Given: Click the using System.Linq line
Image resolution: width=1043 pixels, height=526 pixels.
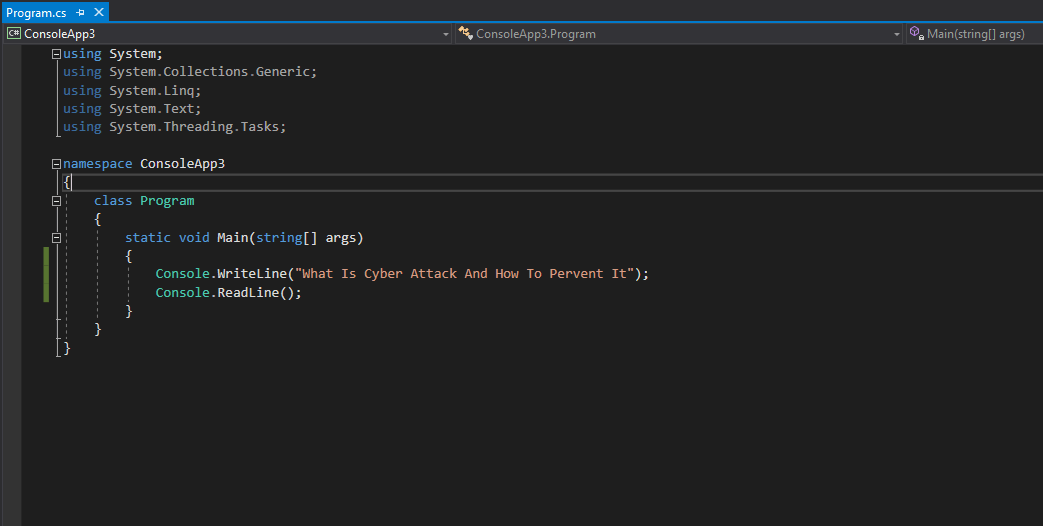Looking at the screenshot, I should pos(132,90).
